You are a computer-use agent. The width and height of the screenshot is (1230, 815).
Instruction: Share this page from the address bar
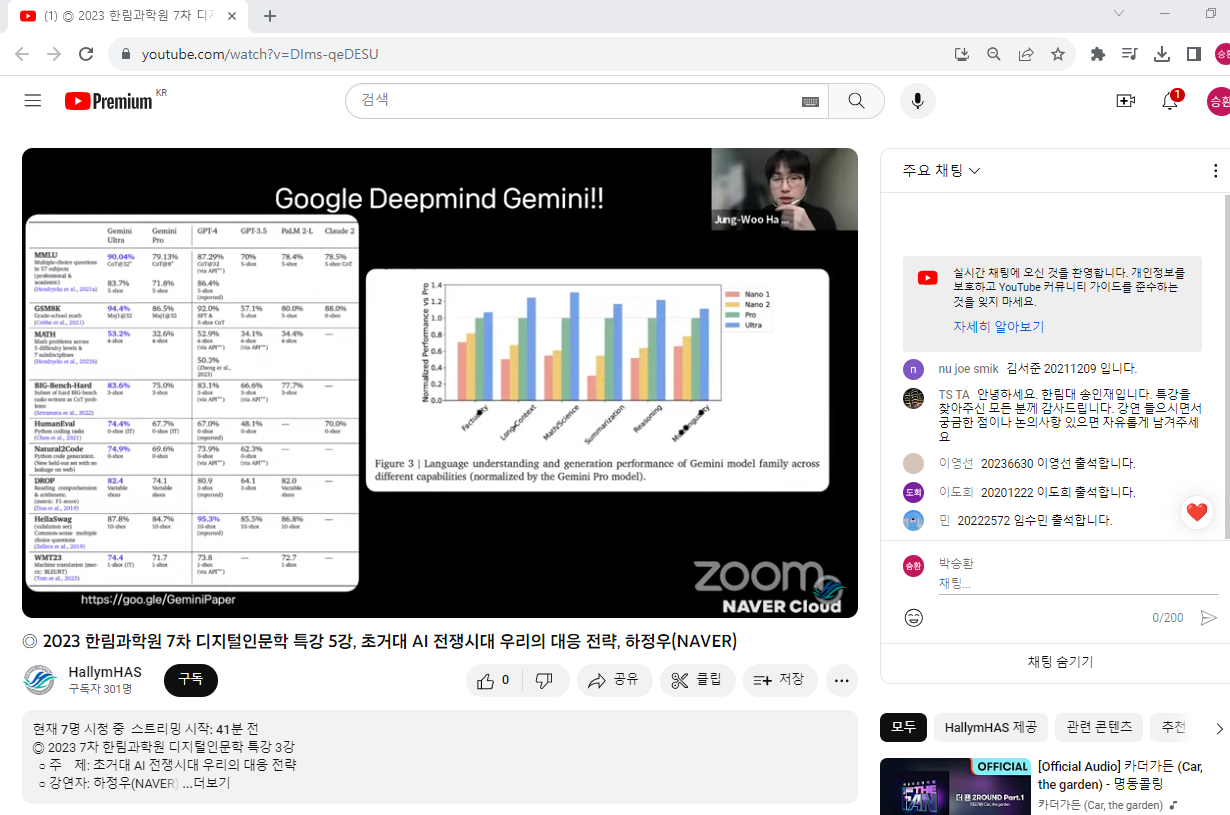(x=1025, y=54)
